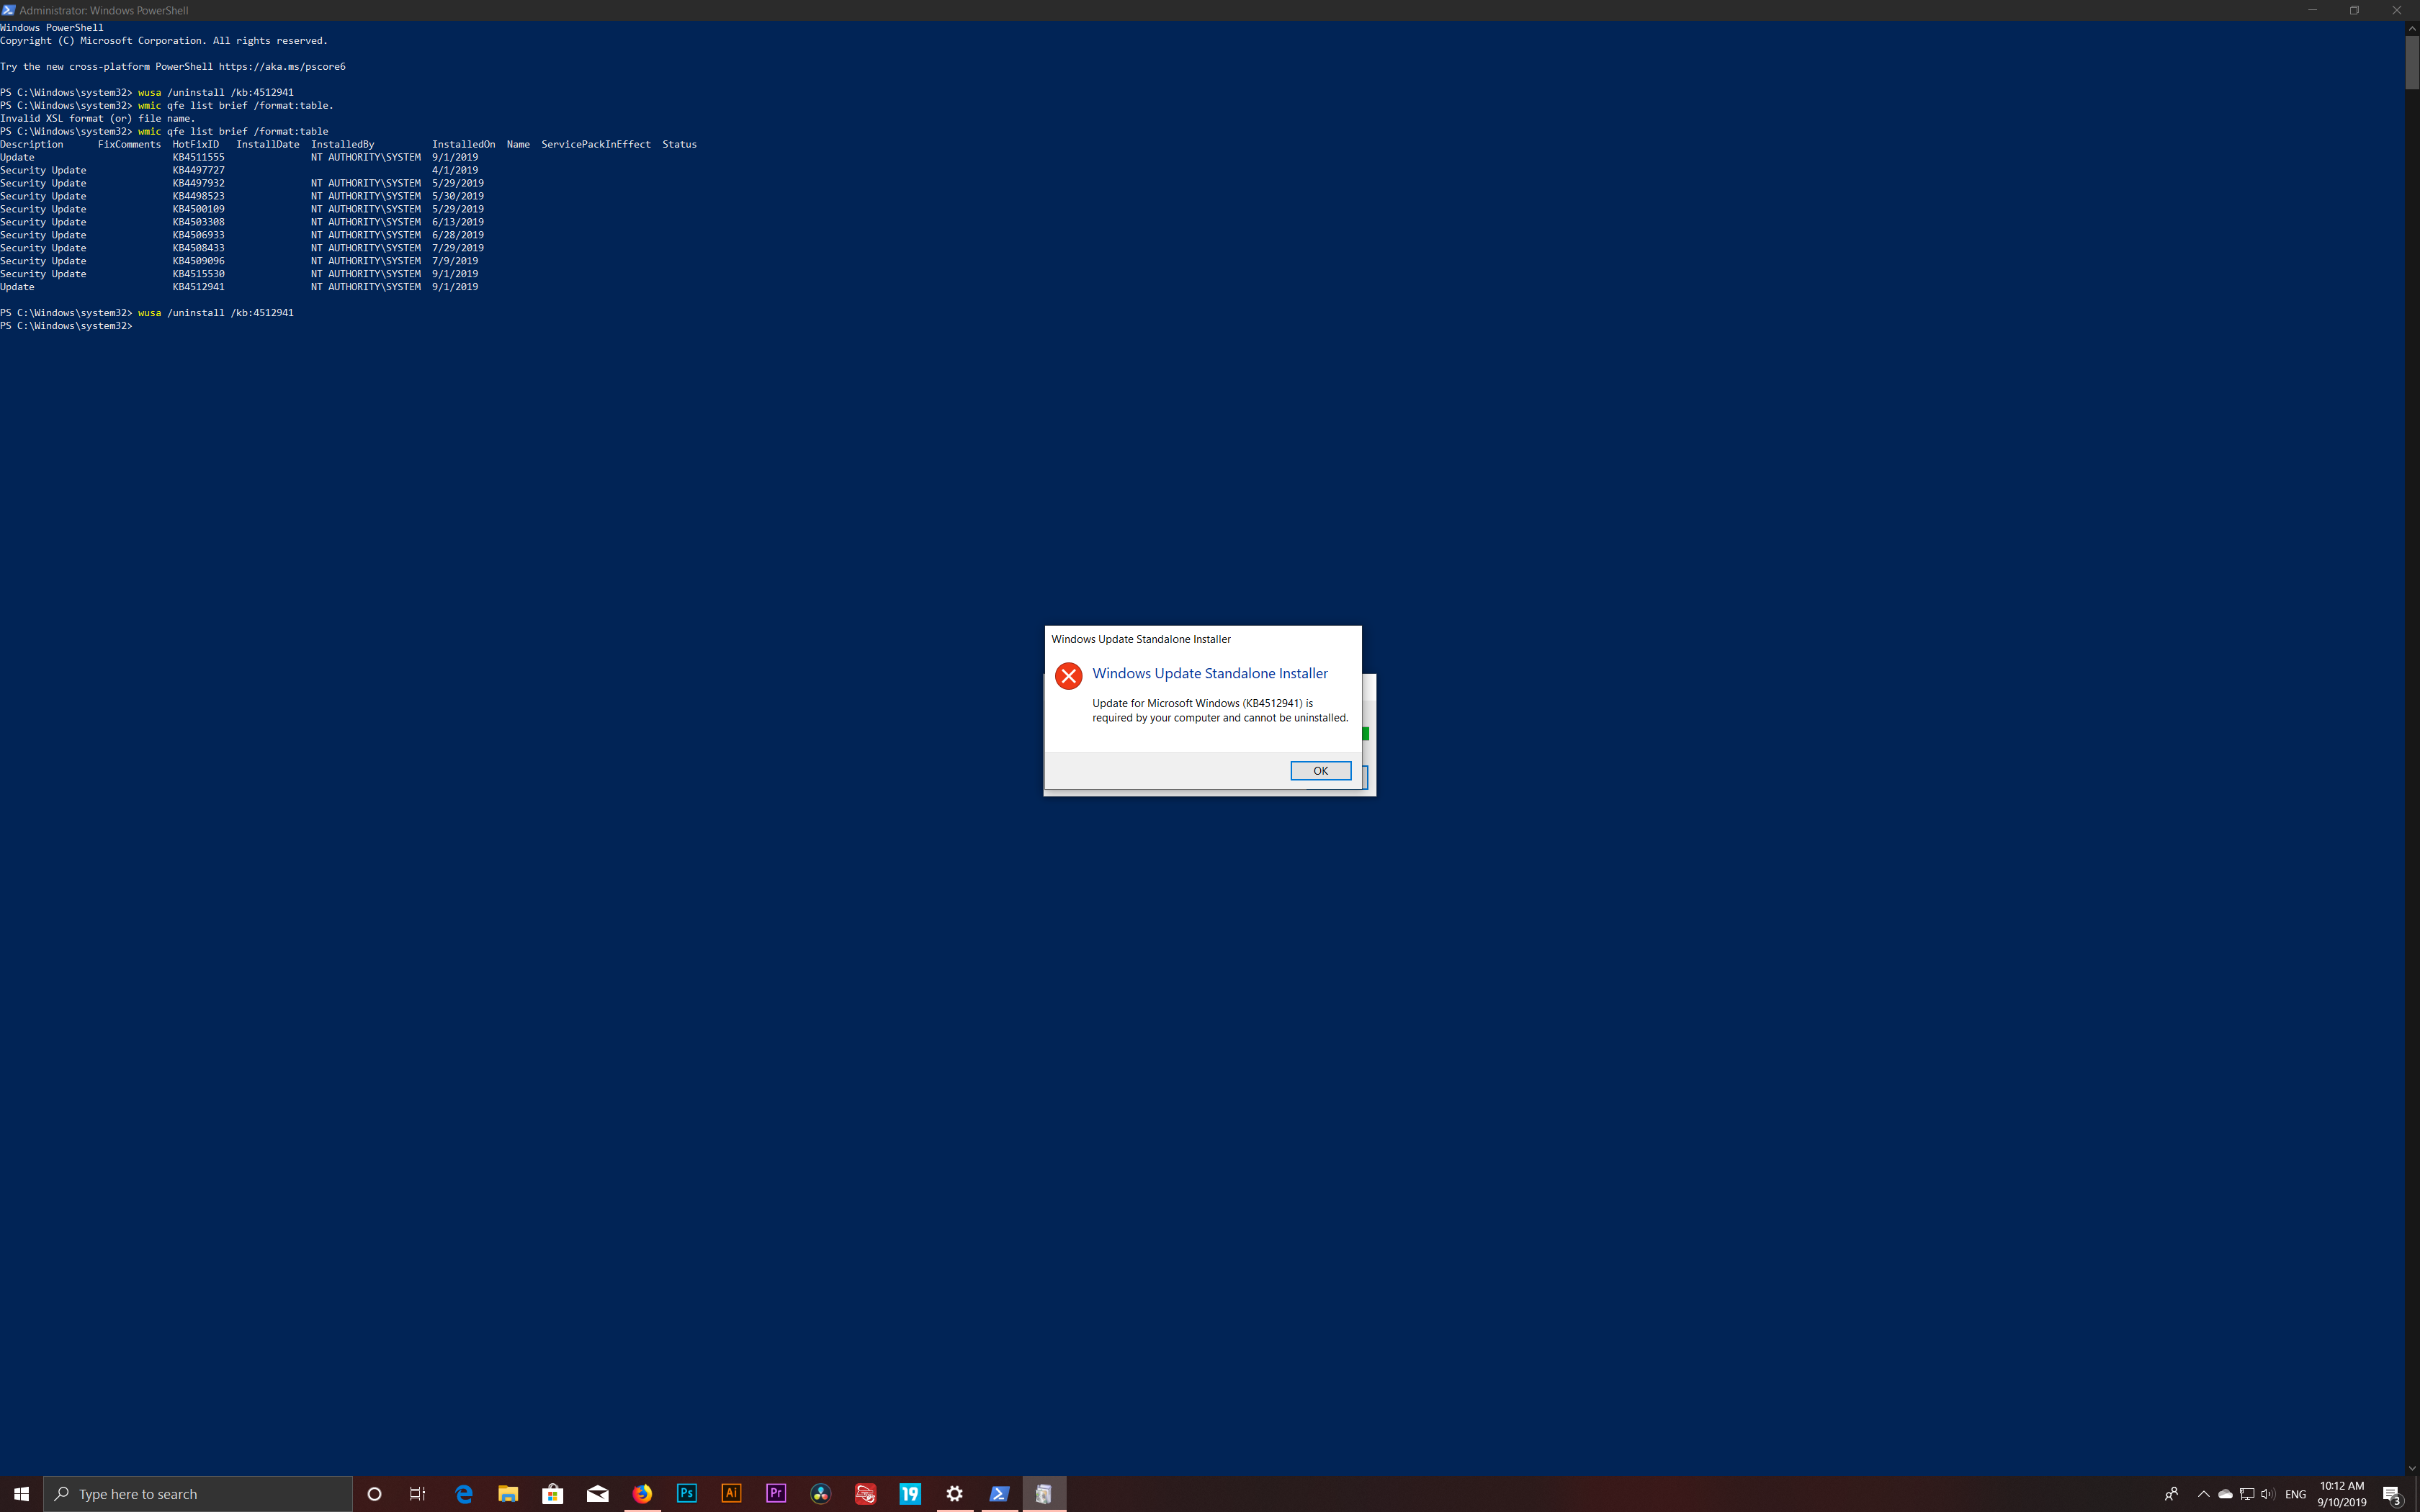Open Cortana from the taskbar

point(374,1494)
